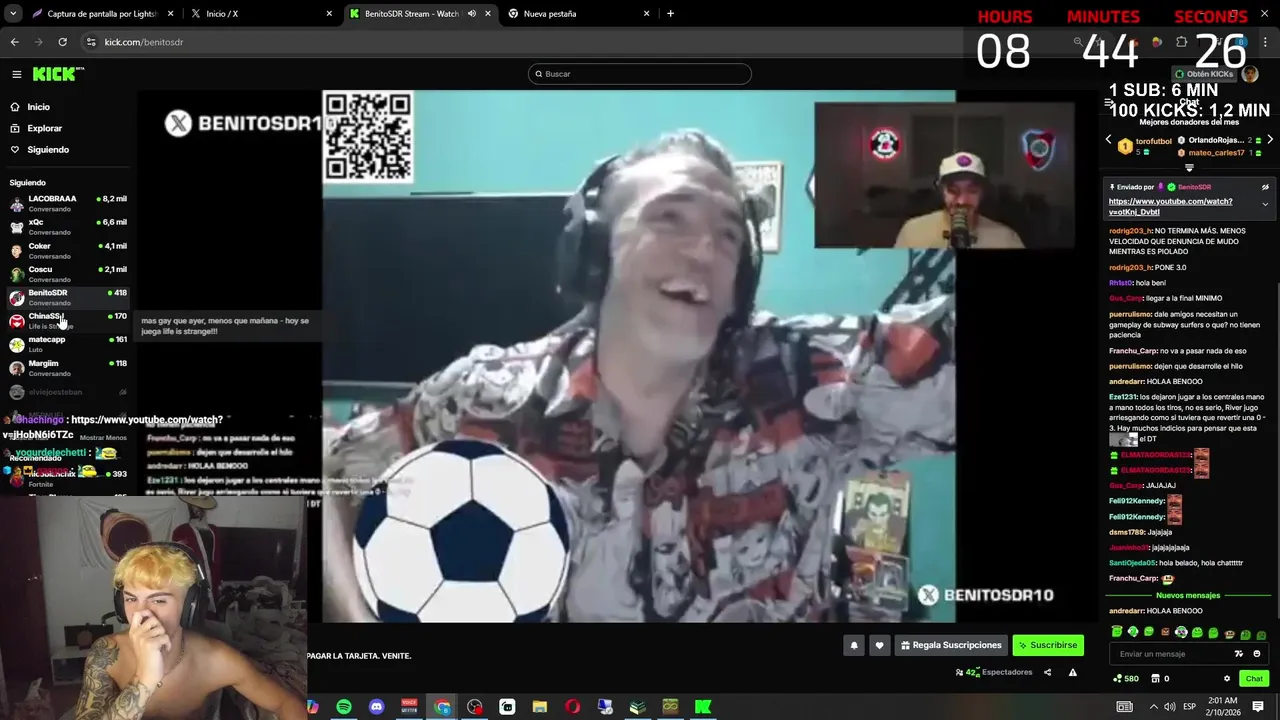Image resolution: width=1280 pixels, height=720 pixels.
Task: Open the xQc channel in the sidebar
Action: pyautogui.click(x=68, y=227)
